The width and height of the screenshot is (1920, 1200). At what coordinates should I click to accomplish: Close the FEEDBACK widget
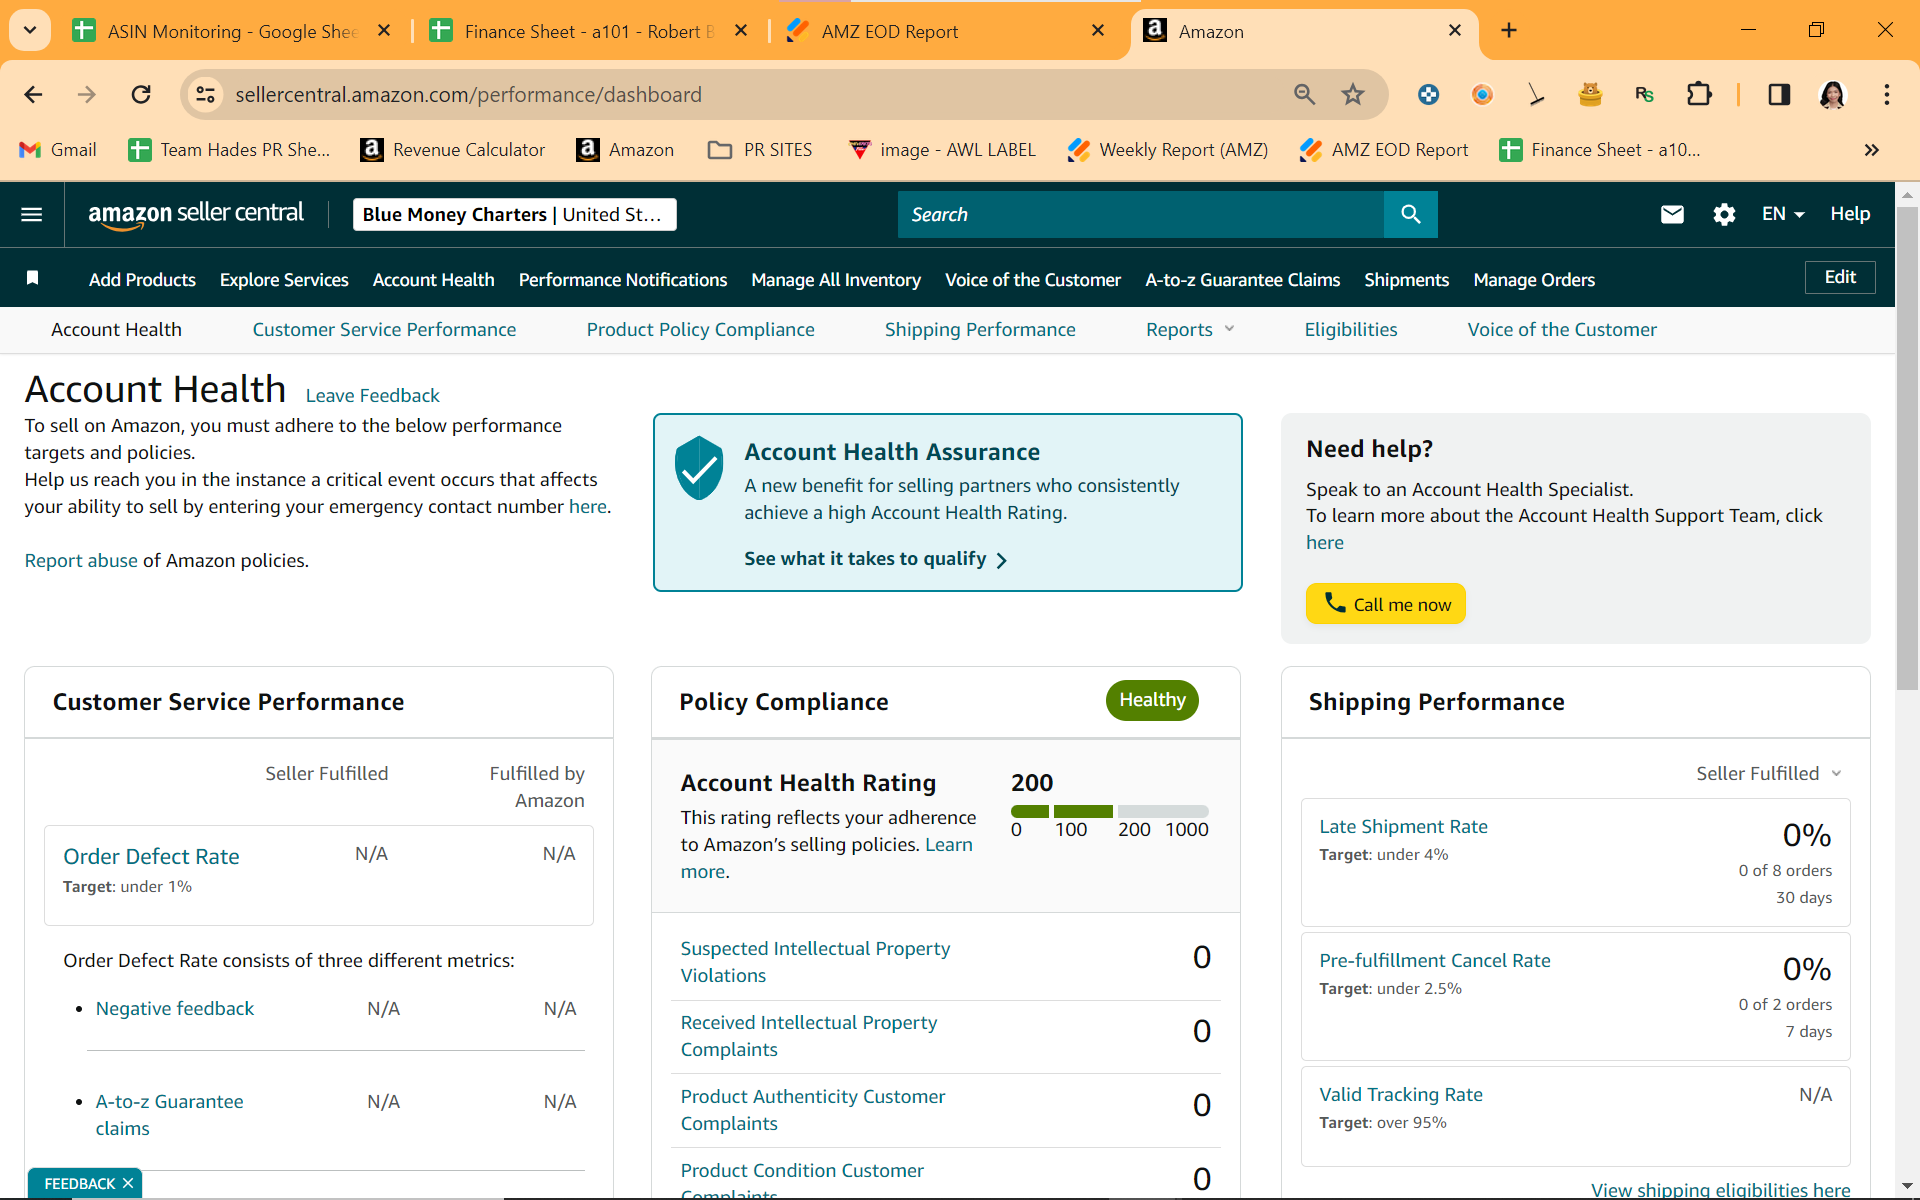tap(128, 1183)
